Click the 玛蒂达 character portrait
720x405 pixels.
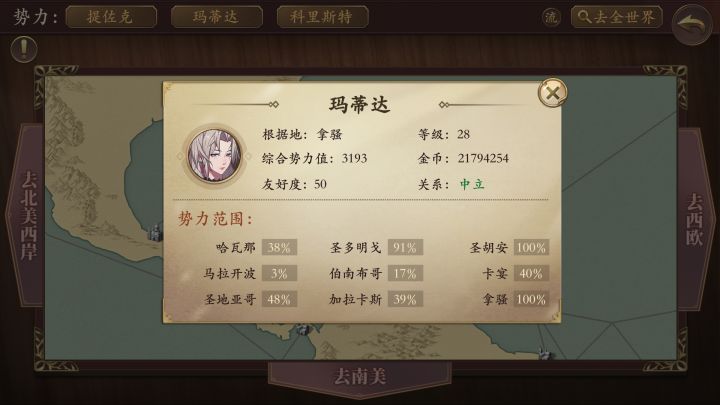coord(214,157)
